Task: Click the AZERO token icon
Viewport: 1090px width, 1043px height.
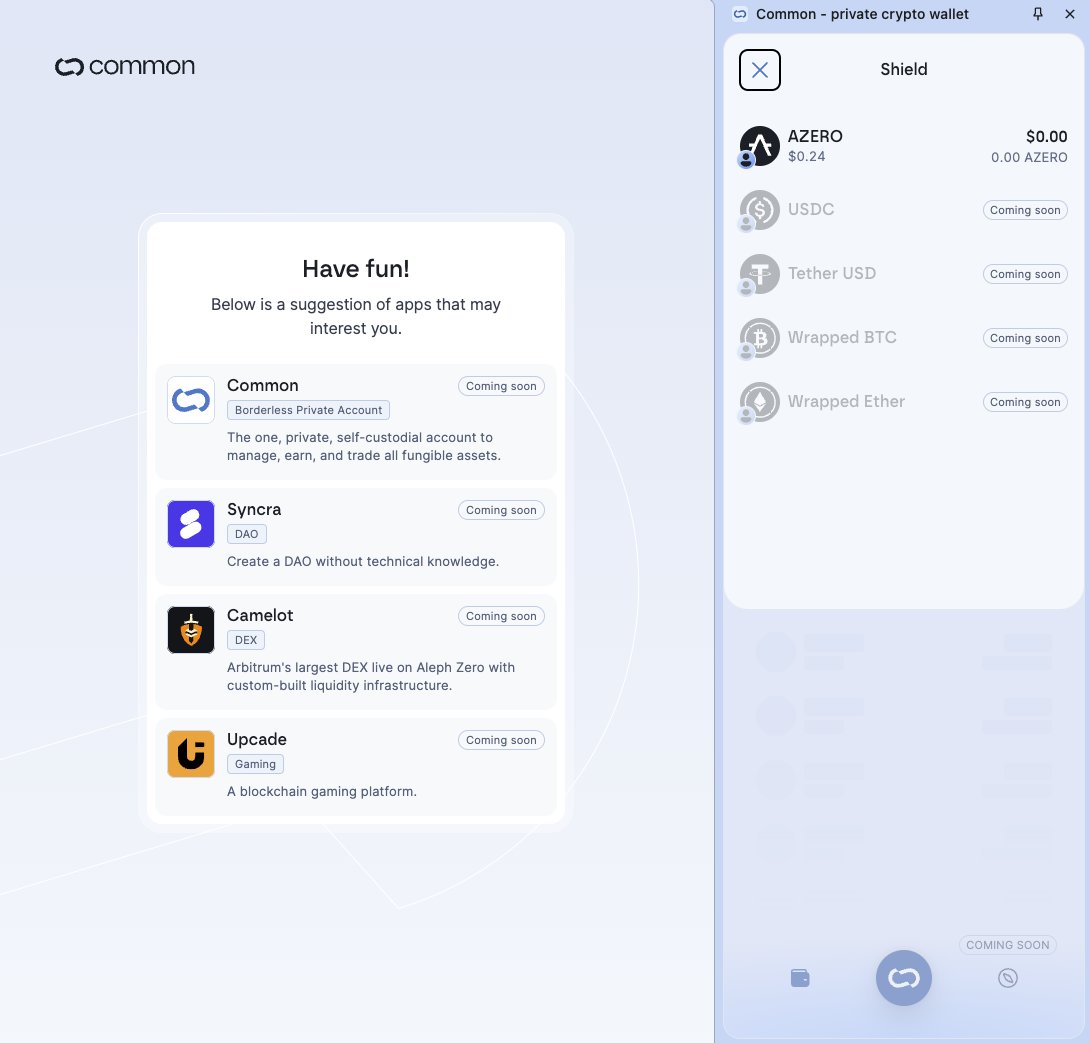Action: click(x=759, y=146)
